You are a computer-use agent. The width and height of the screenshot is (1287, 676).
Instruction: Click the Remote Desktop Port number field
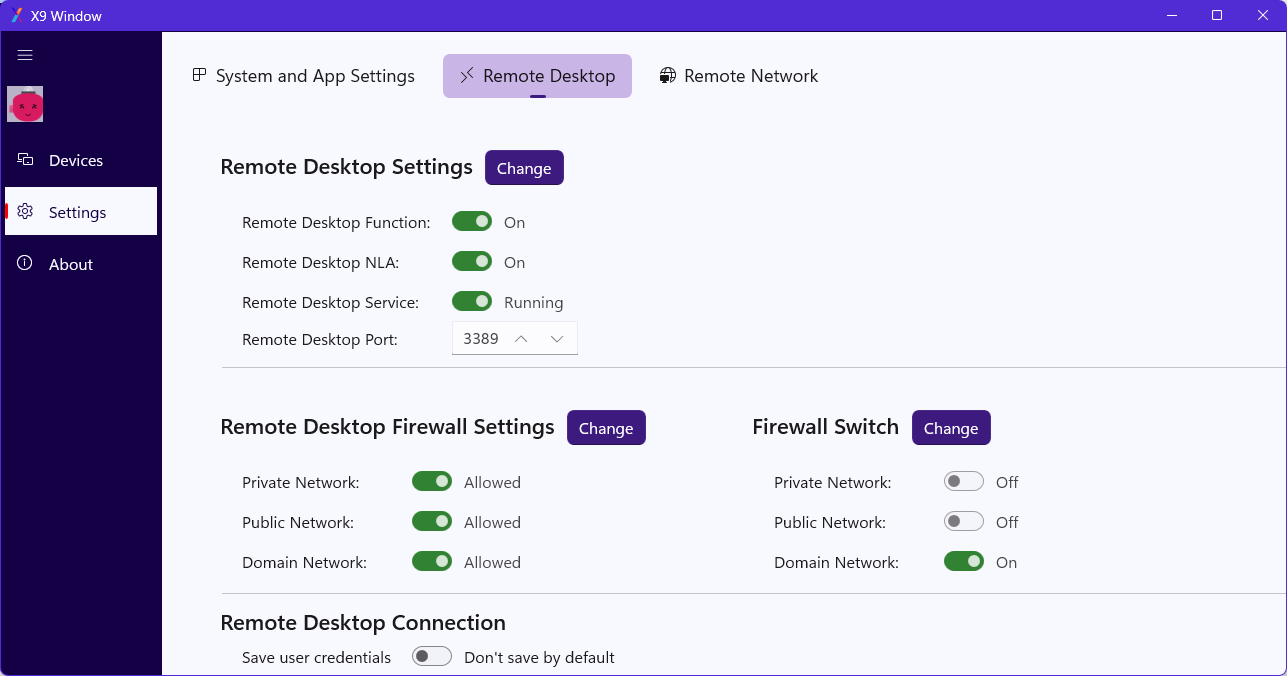(x=480, y=339)
